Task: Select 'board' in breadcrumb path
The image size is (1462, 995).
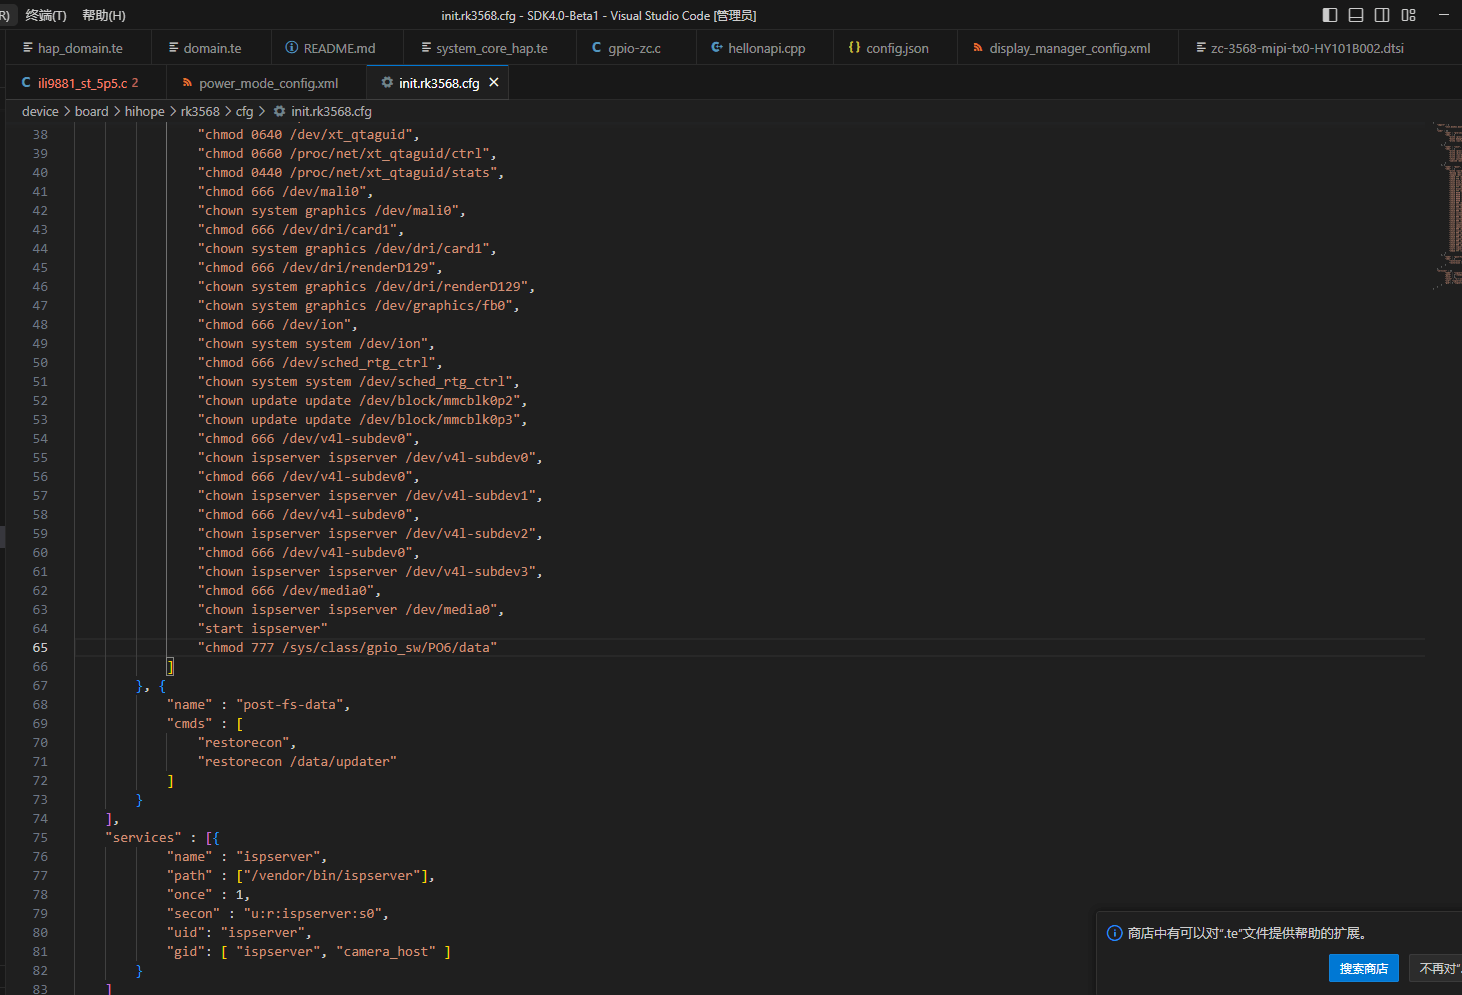Action: 91,111
